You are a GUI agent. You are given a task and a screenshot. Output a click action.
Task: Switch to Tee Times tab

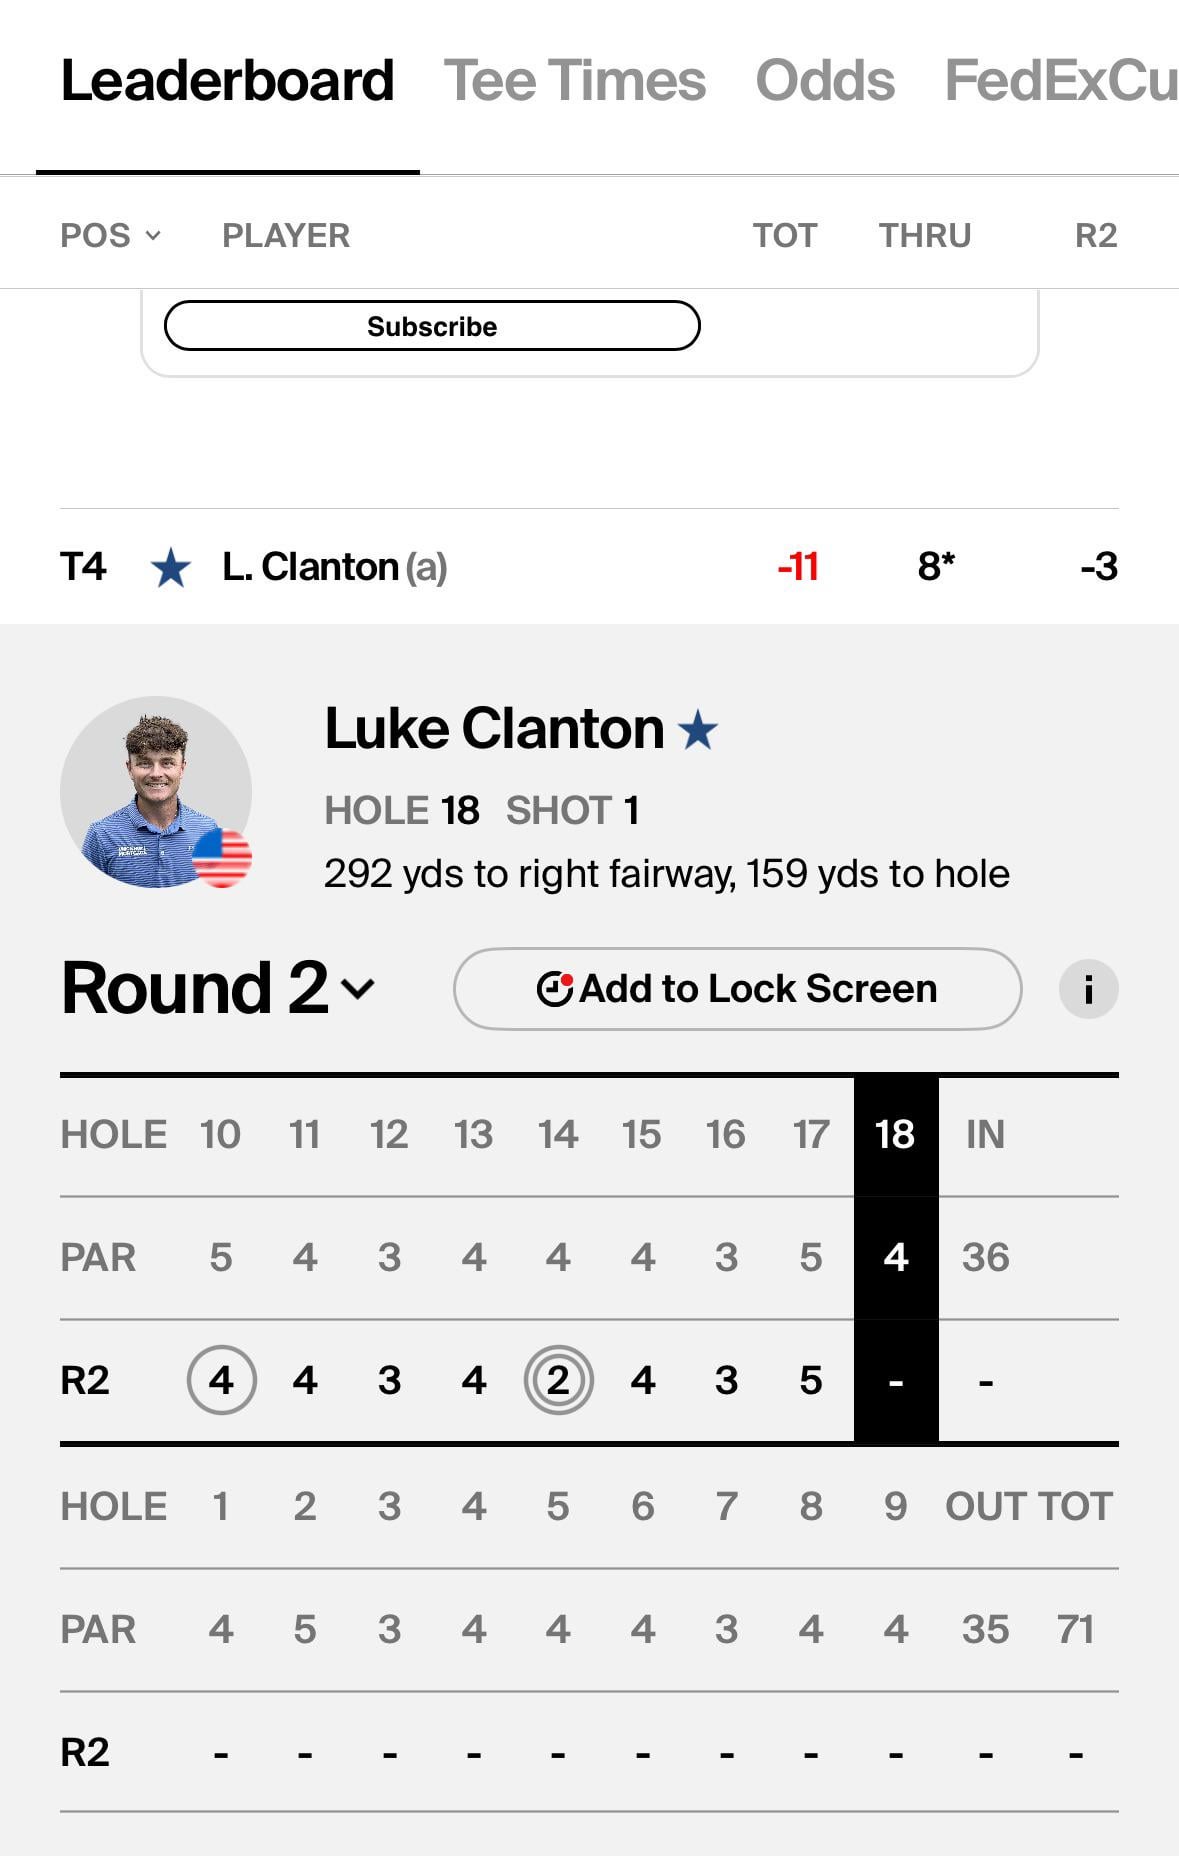tap(575, 80)
